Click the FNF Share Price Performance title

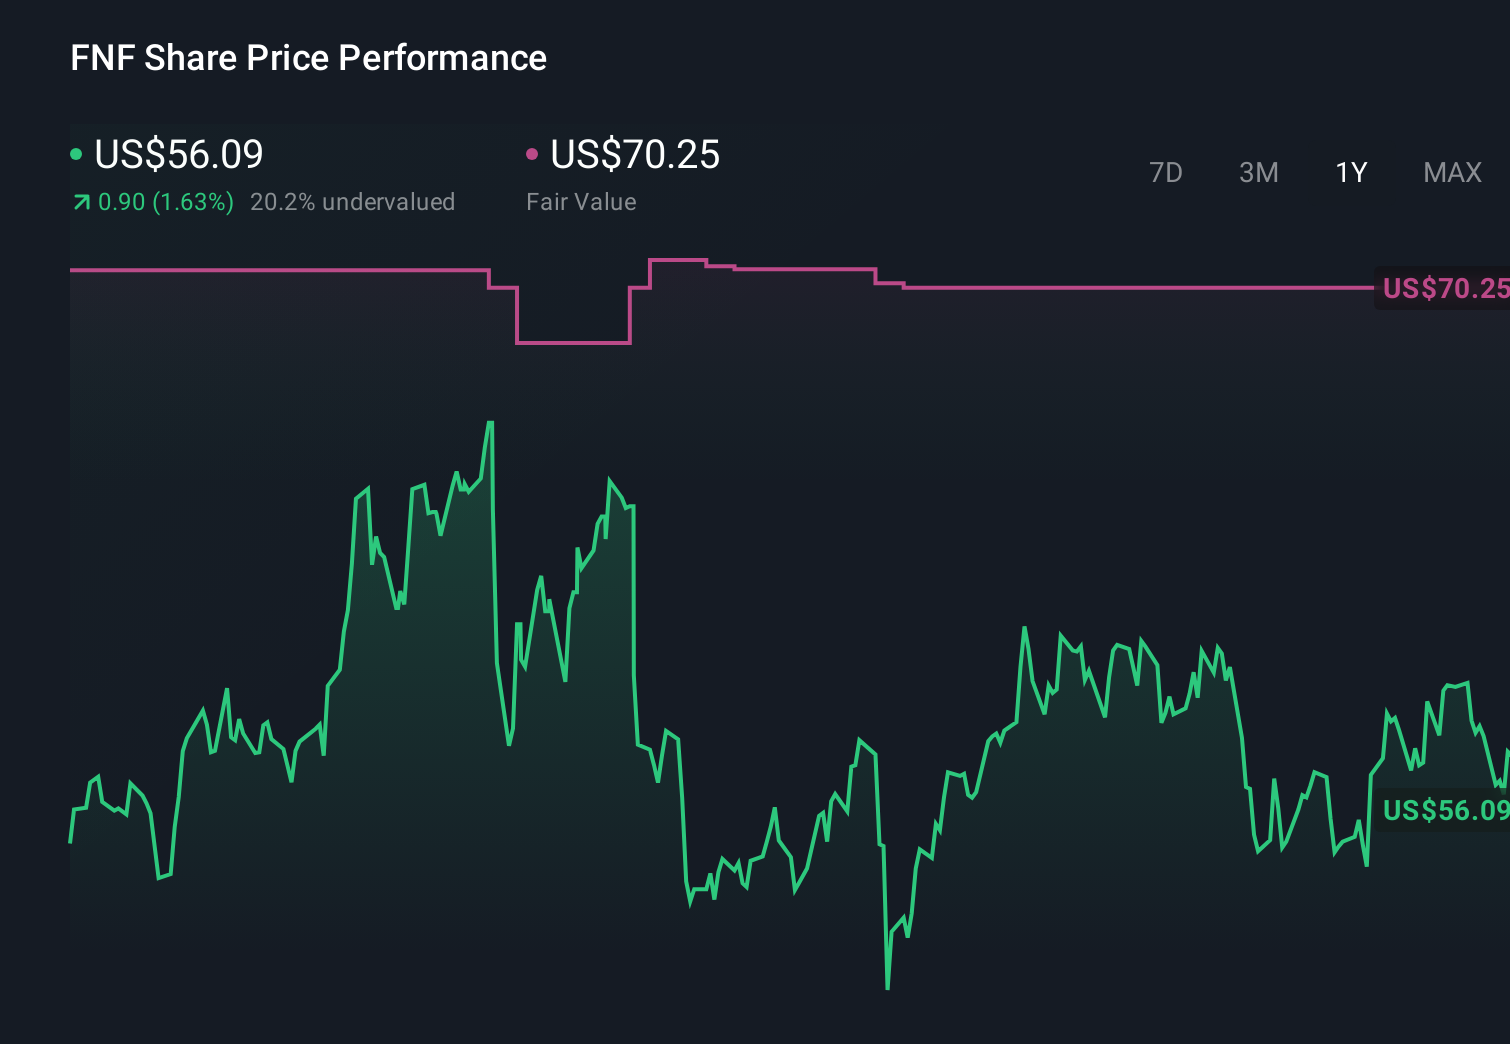[307, 58]
